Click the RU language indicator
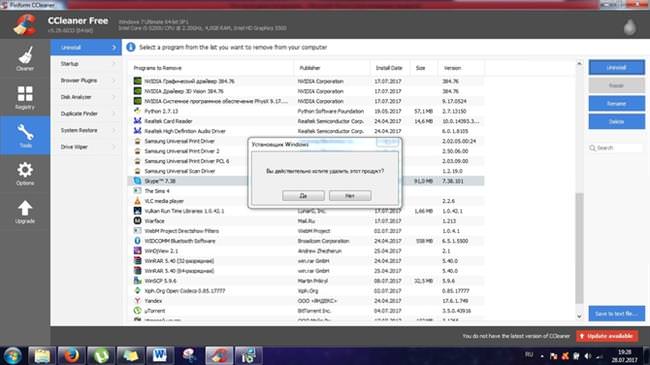650x365 pixels. 529,355
